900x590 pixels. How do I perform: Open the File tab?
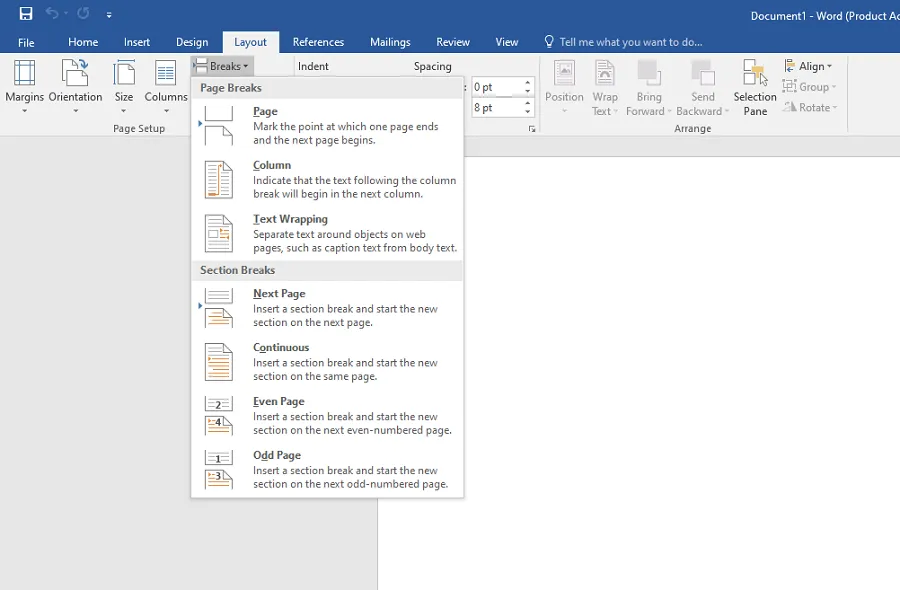tap(26, 42)
